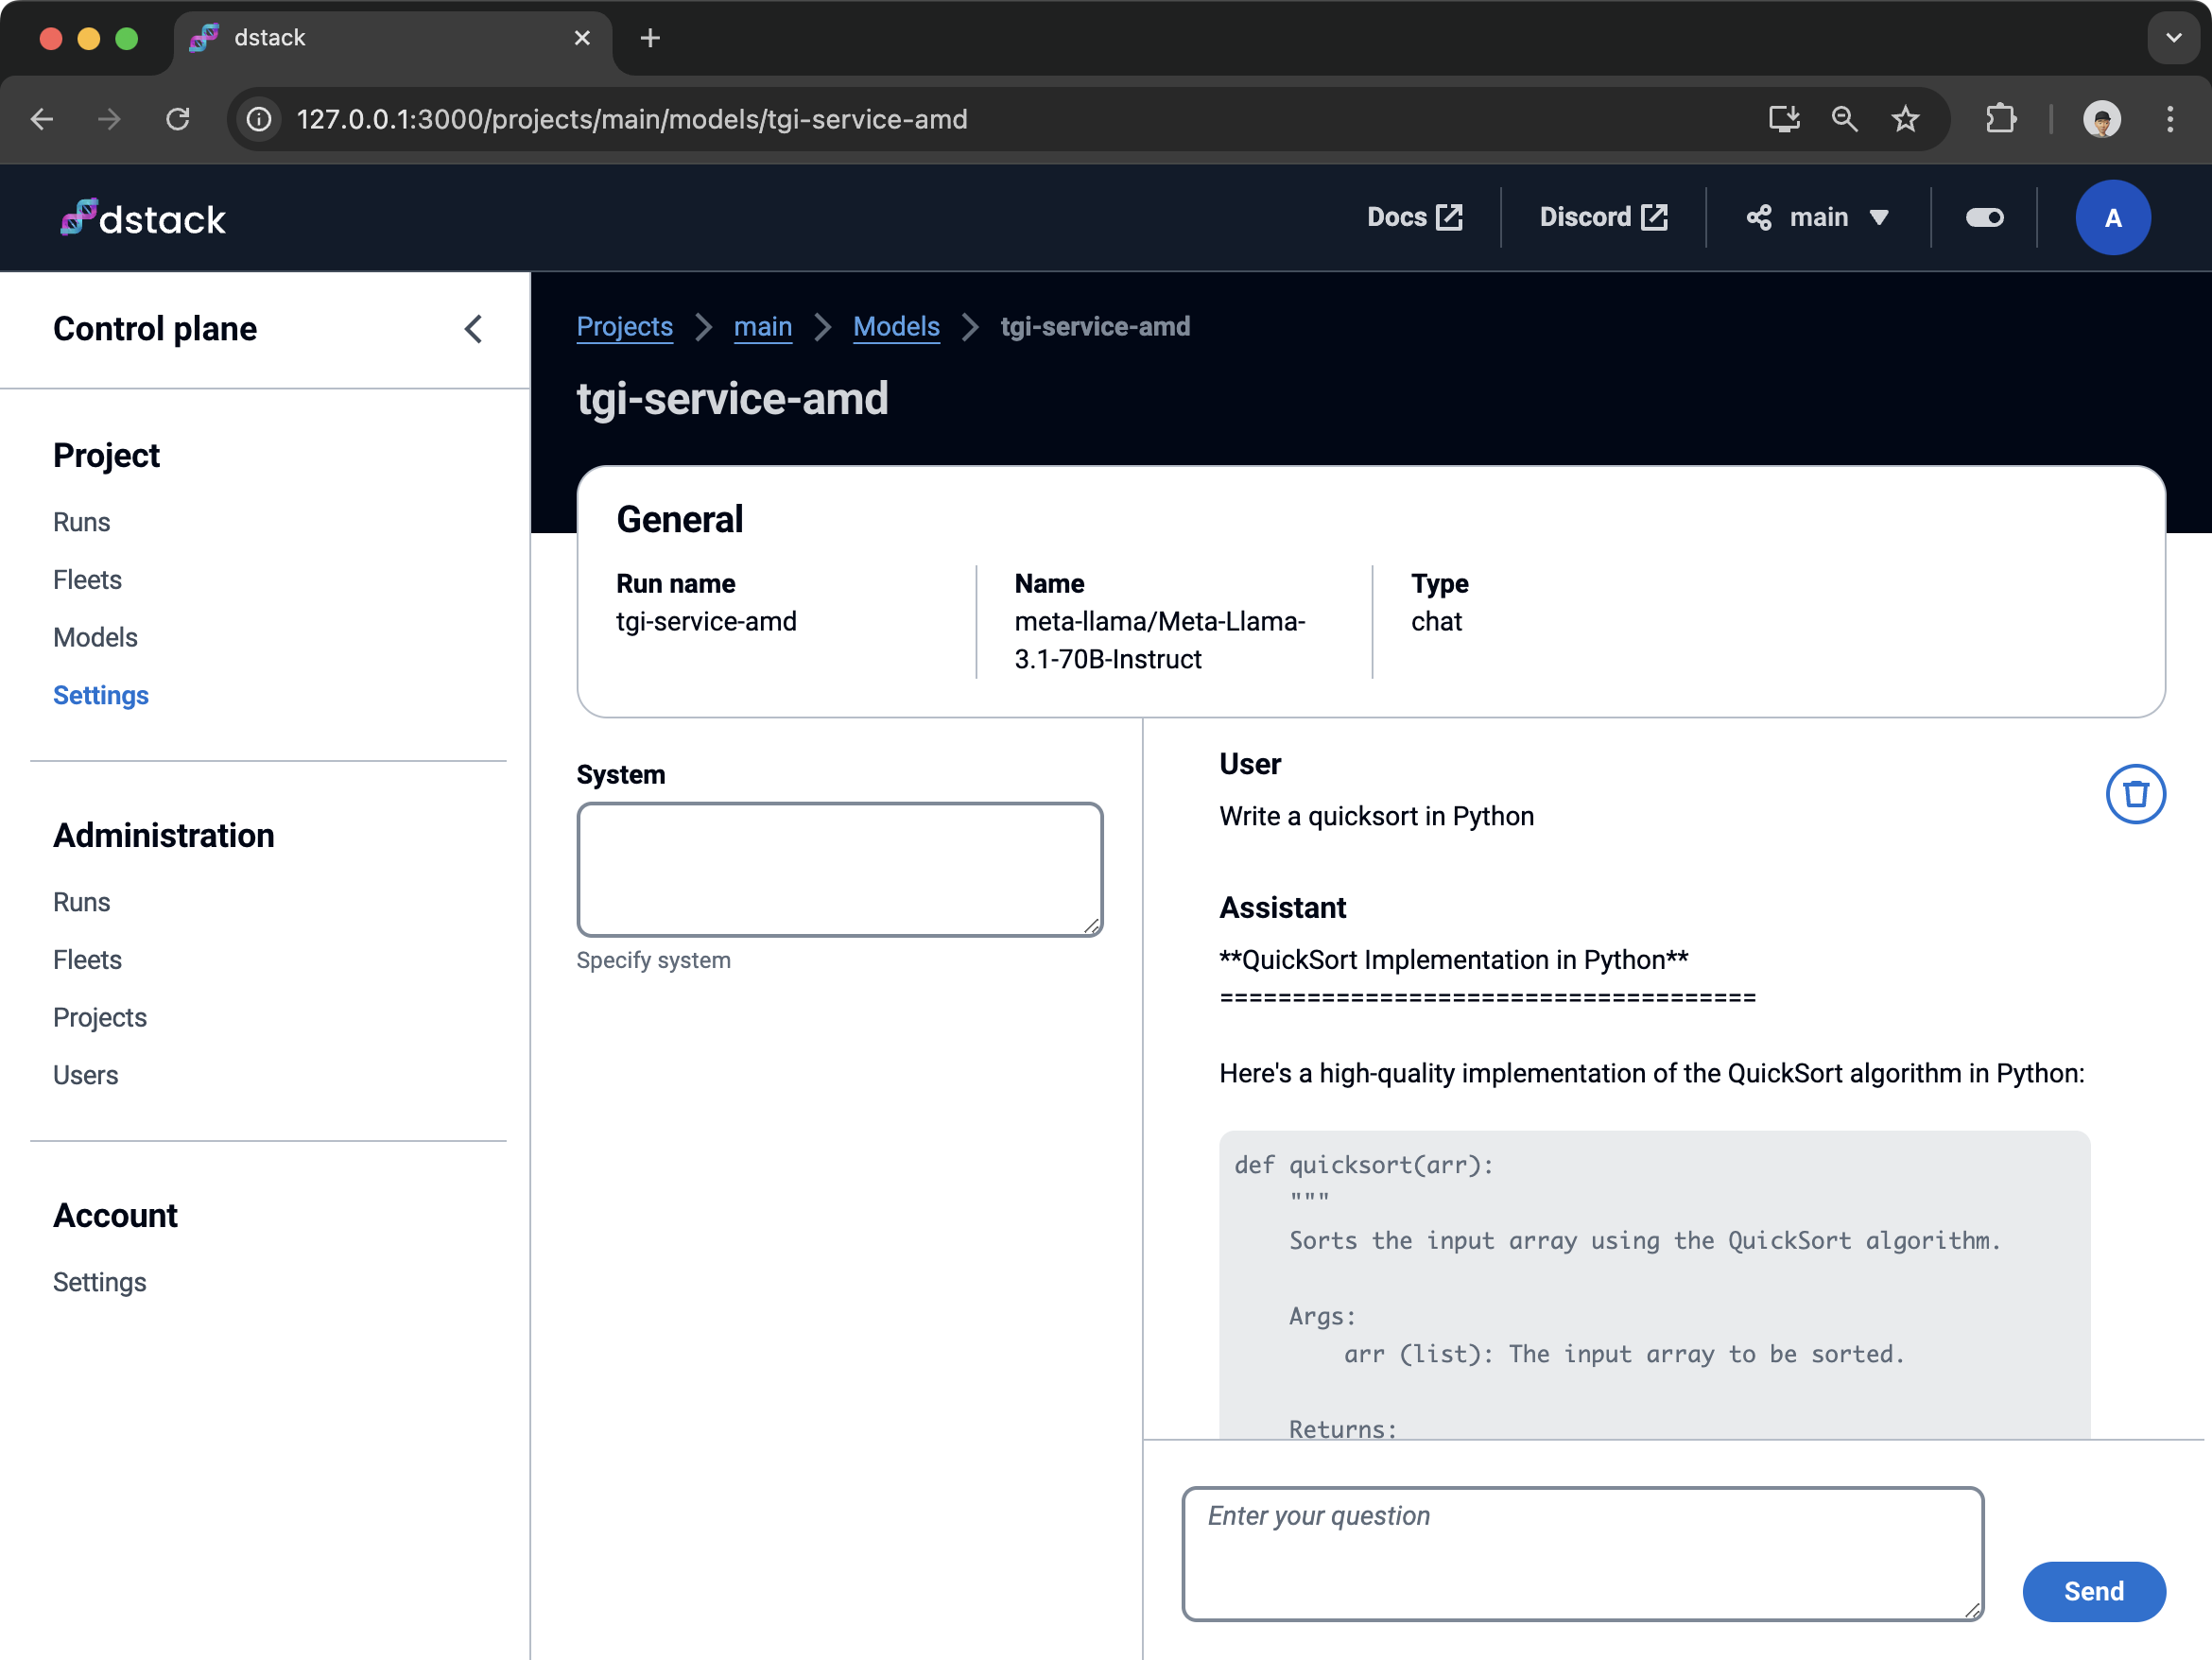Viewport: 2212px width, 1660px height.
Task: Click tgi-service-amd breadcrumb text
Action: click(1095, 327)
